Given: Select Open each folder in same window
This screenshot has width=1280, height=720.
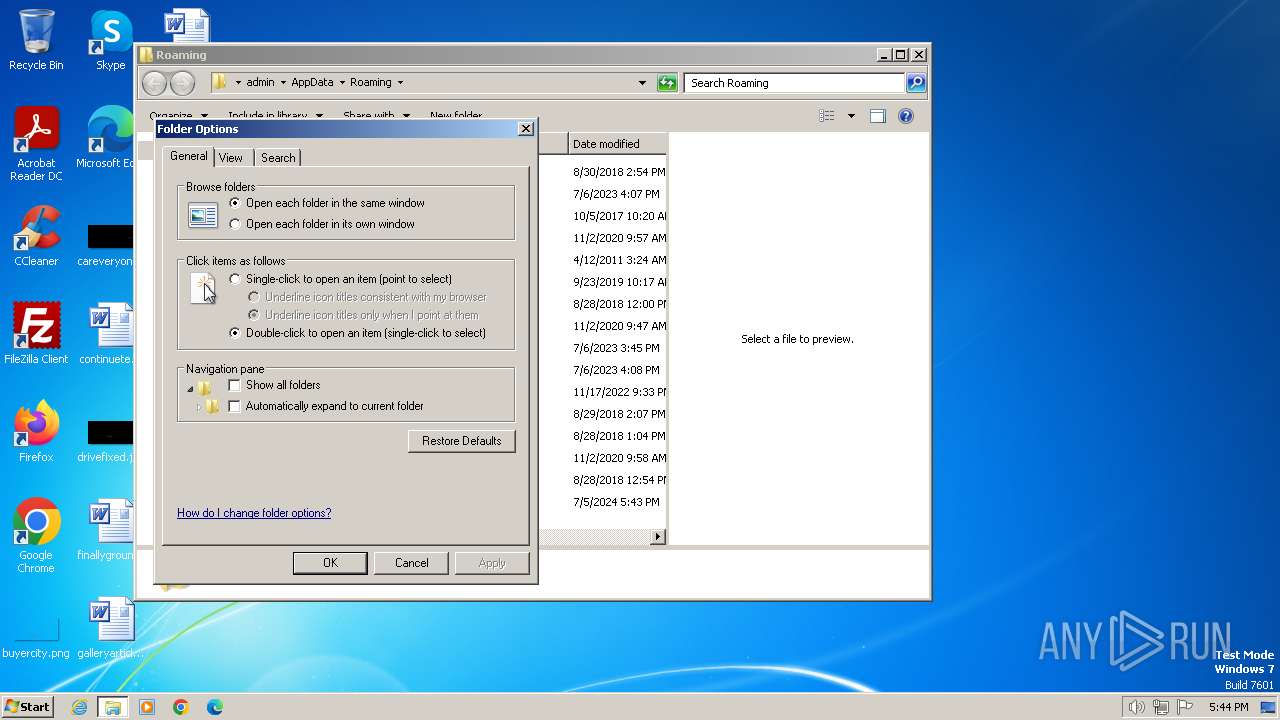Looking at the screenshot, I should [235, 203].
